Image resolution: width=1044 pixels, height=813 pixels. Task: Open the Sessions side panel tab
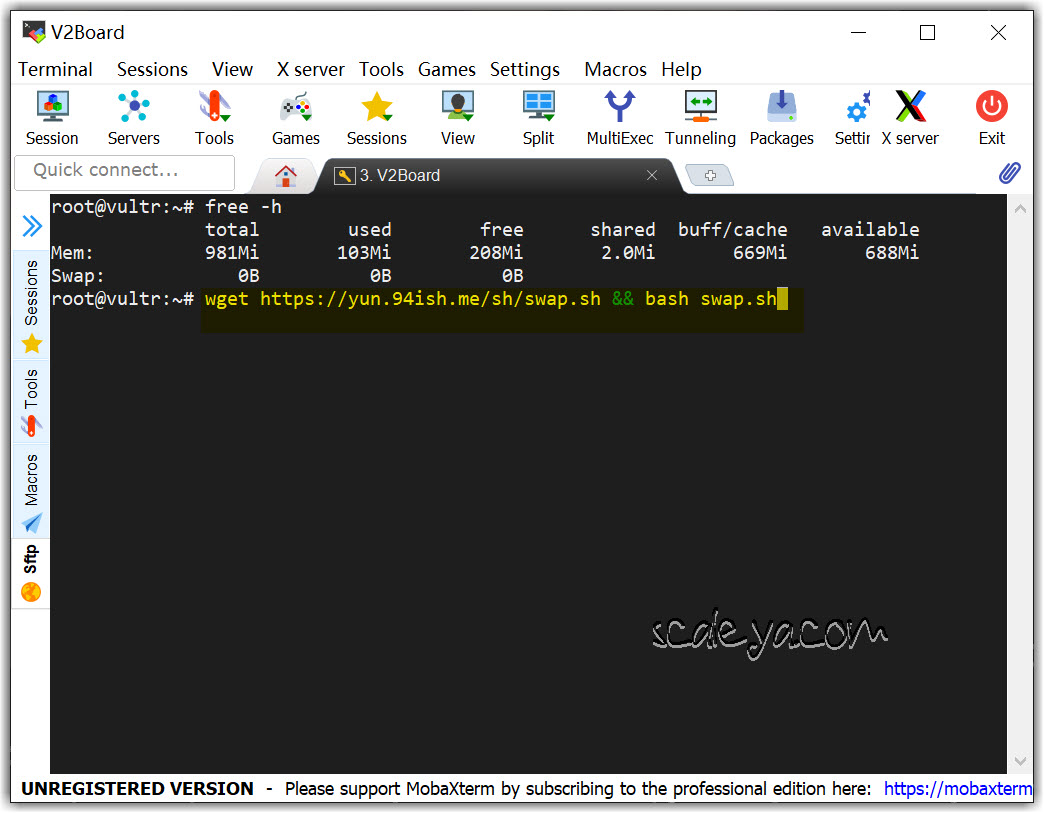[x=32, y=306]
